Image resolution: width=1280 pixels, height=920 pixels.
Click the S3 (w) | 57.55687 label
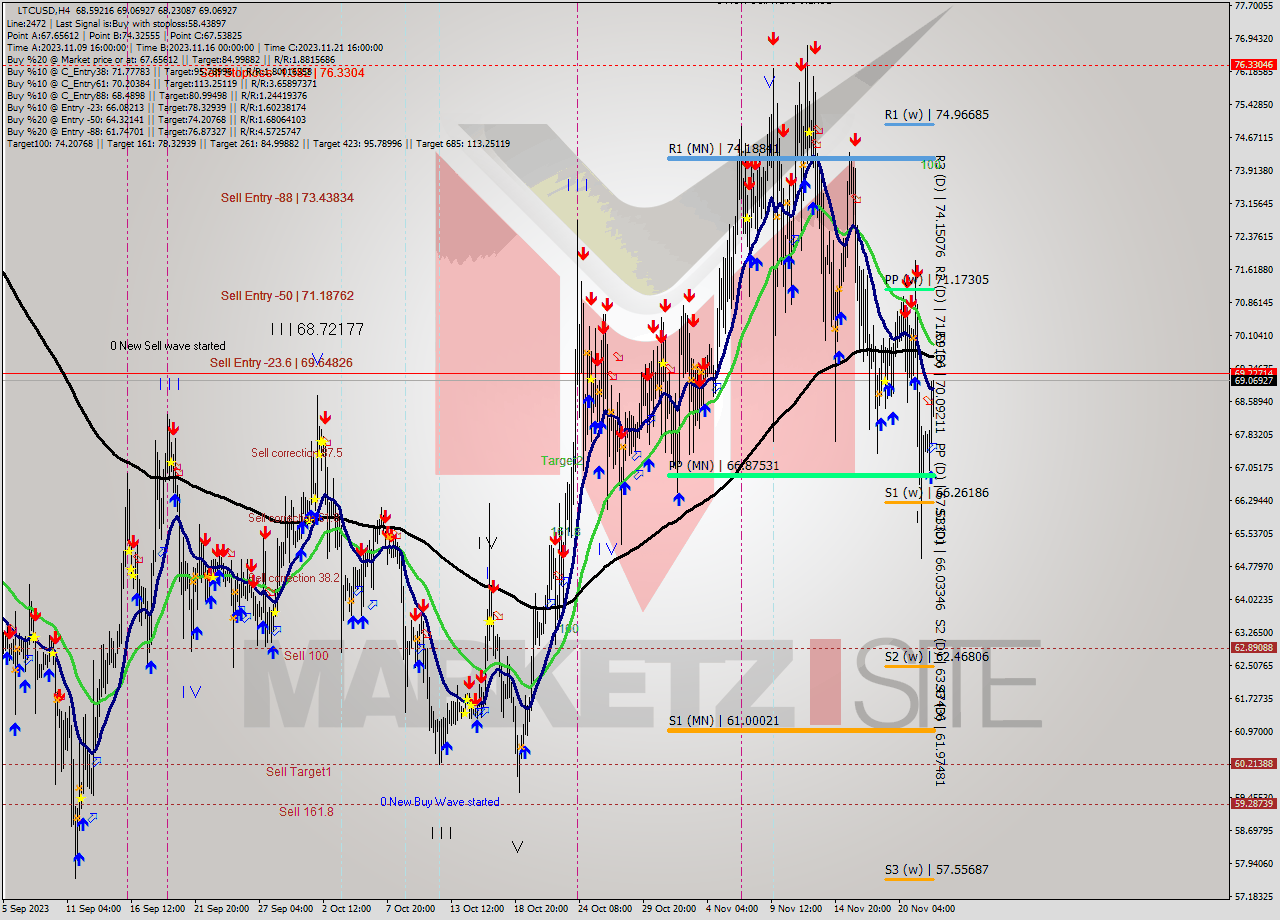tap(937, 870)
